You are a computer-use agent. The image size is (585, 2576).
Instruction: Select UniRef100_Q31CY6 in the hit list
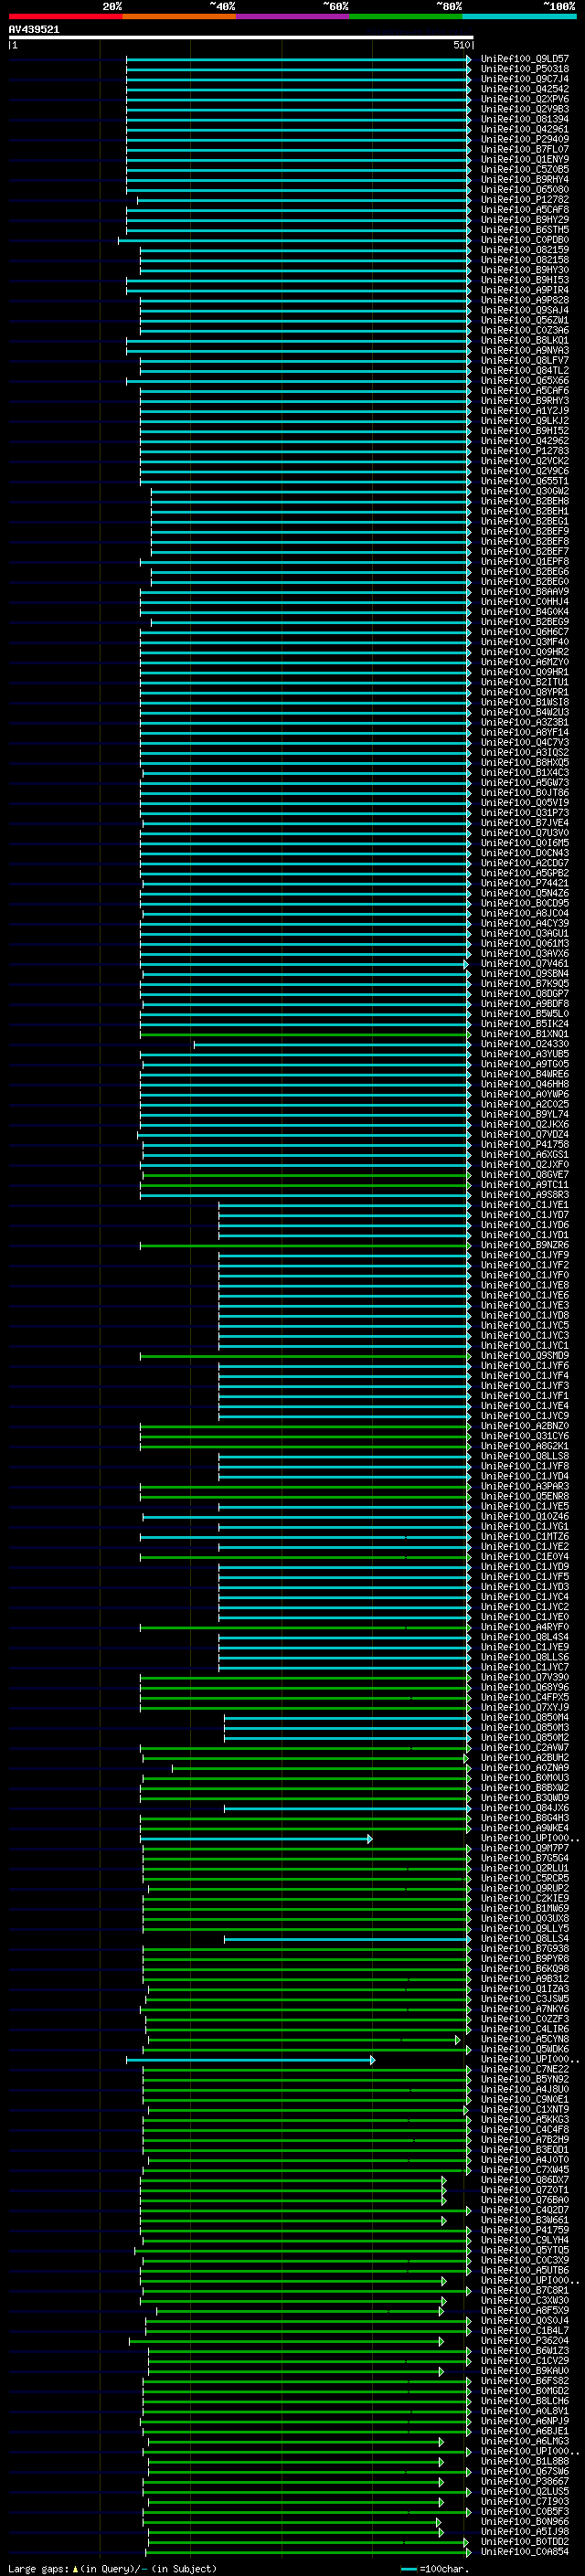click(x=524, y=1436)
